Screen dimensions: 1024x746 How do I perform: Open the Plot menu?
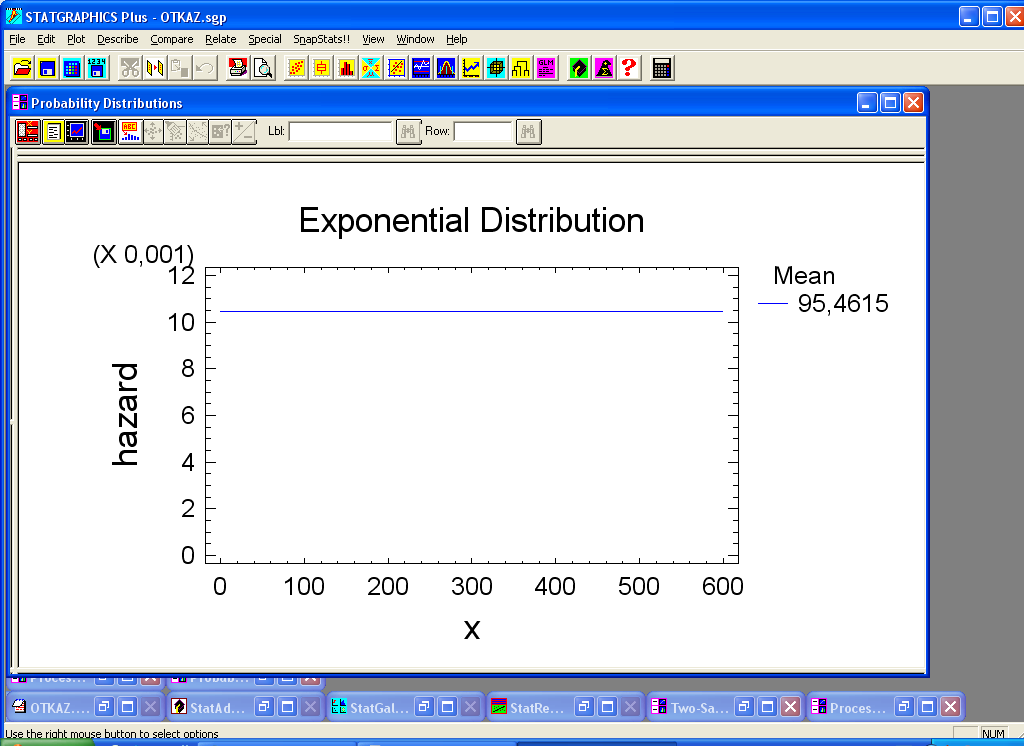[x=76, y=39]
